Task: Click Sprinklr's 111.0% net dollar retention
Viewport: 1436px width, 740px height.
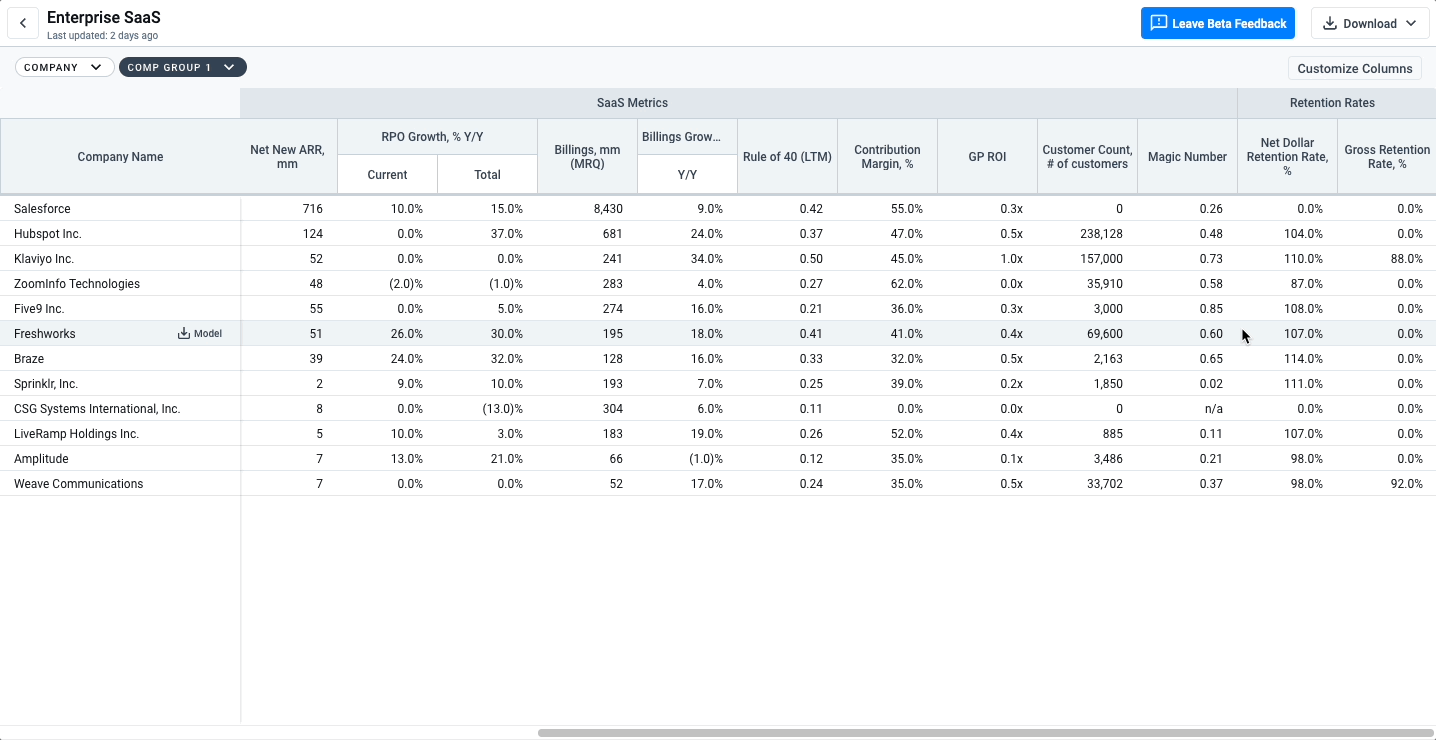Action: 1302,384
